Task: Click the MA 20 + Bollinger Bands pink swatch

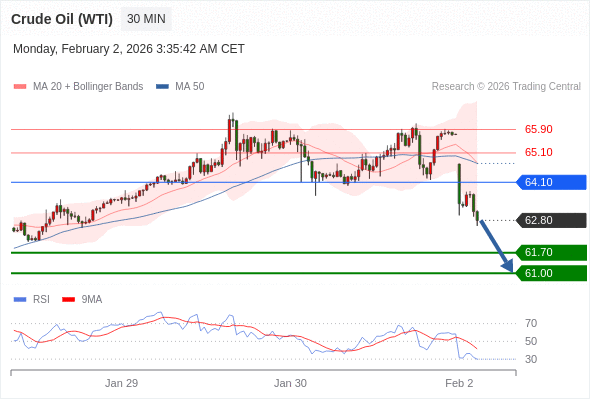Action: coord(20,87)
